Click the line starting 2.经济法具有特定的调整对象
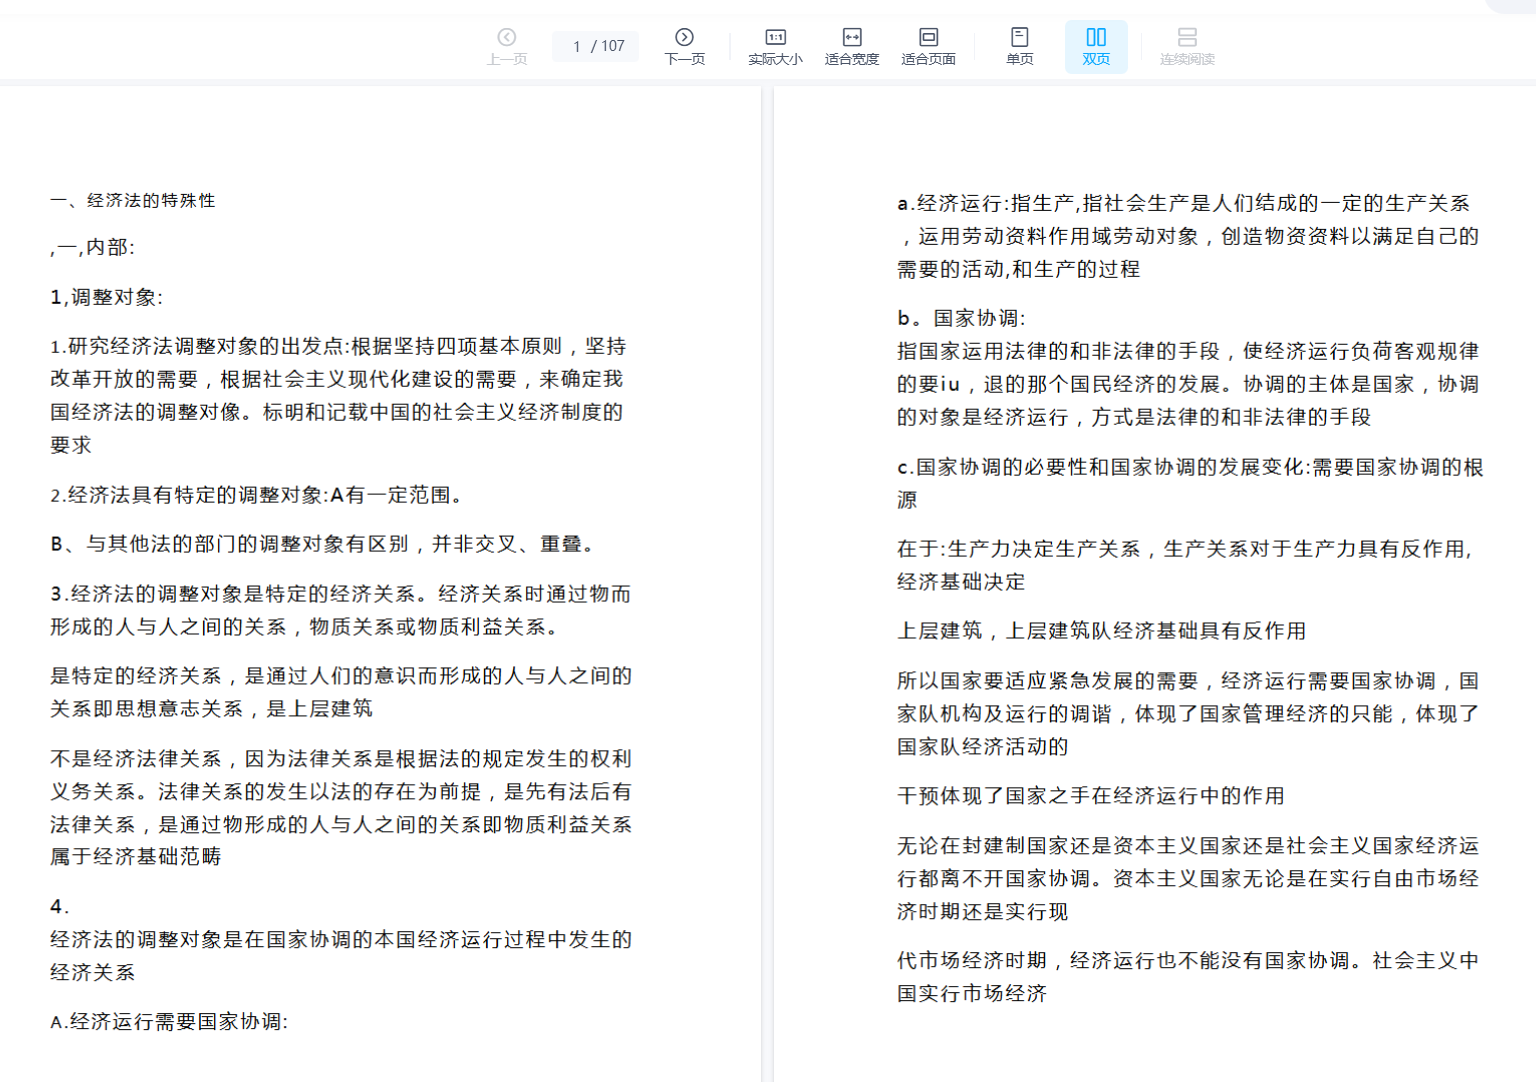The image size is (1536, 1082). coord(256,495)
